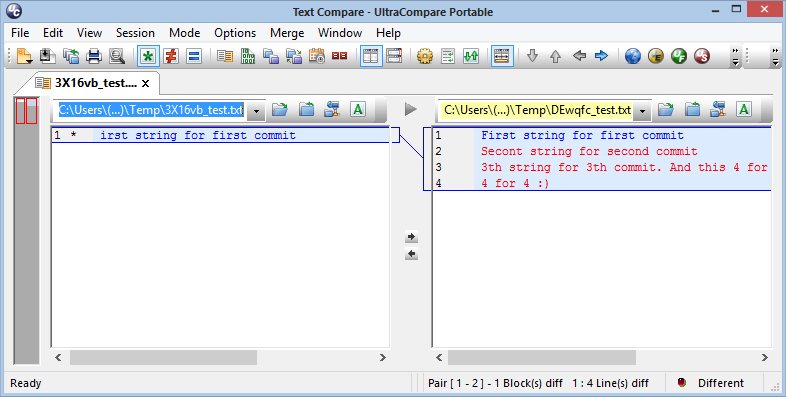786x397 pixels.
Task: Click the reload files toolbar icon
Action: coord(71,56)
